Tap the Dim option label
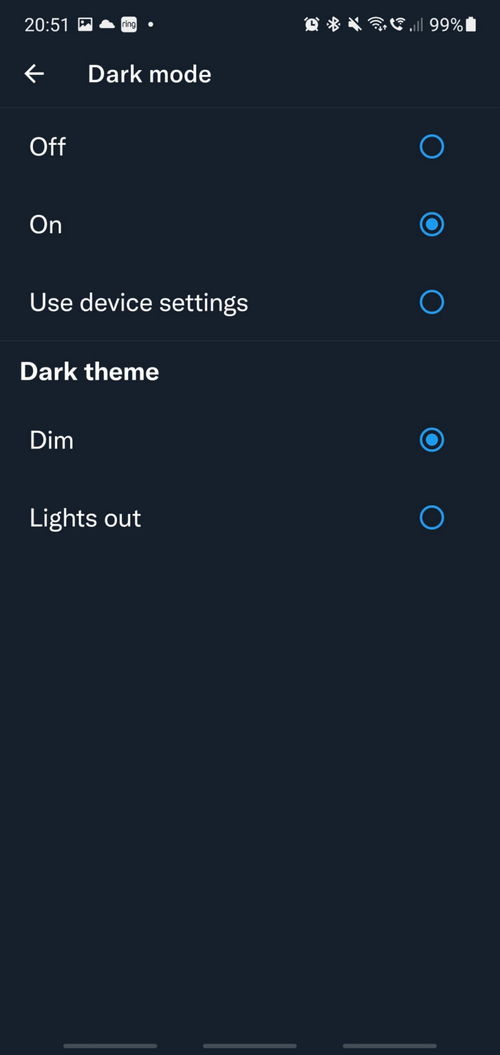 [51, 441]
